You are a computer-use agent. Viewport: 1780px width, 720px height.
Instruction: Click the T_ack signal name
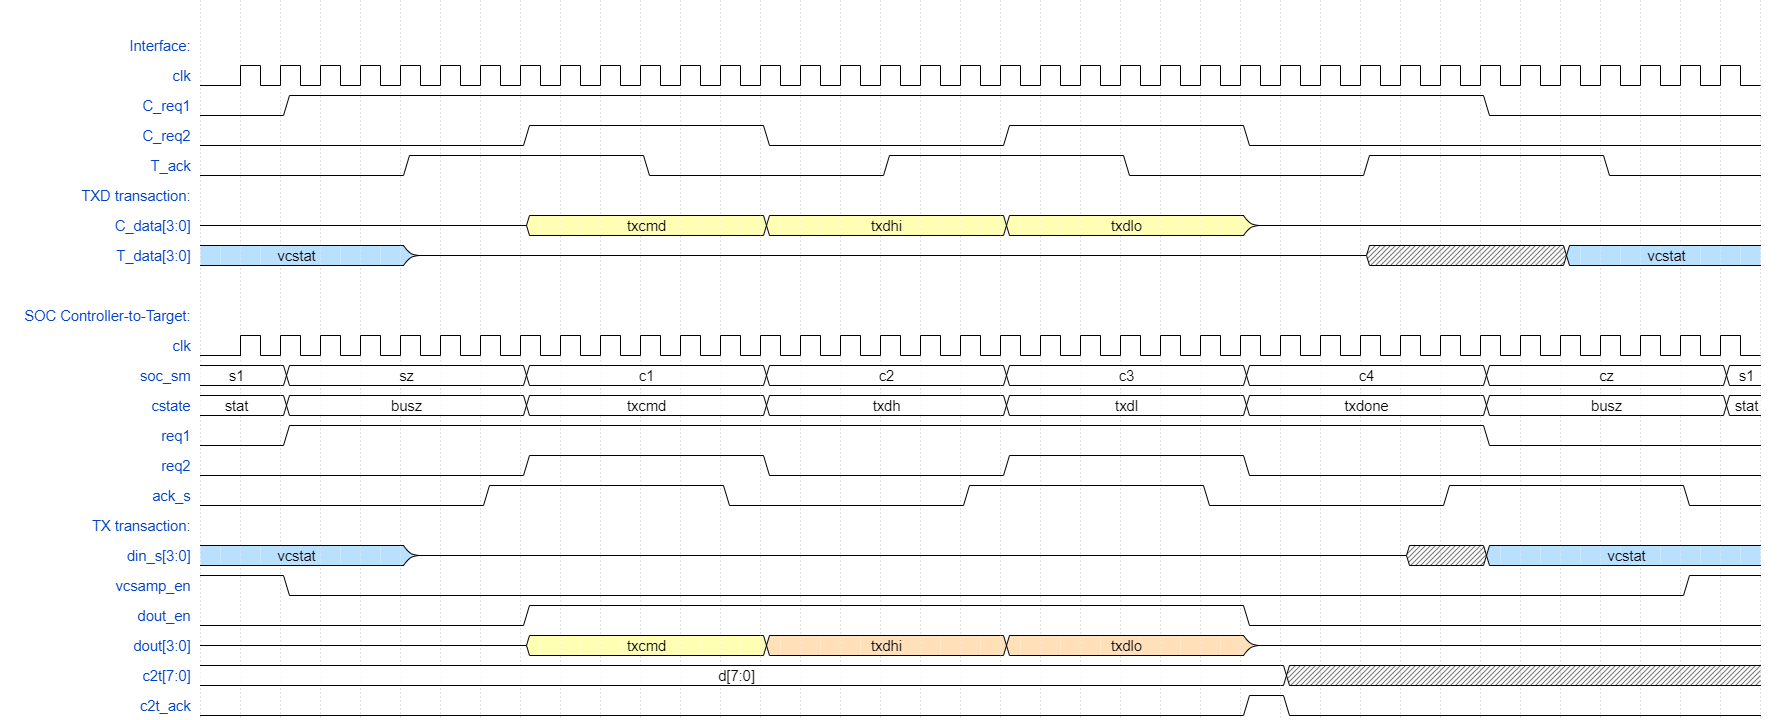coord(170,166)
